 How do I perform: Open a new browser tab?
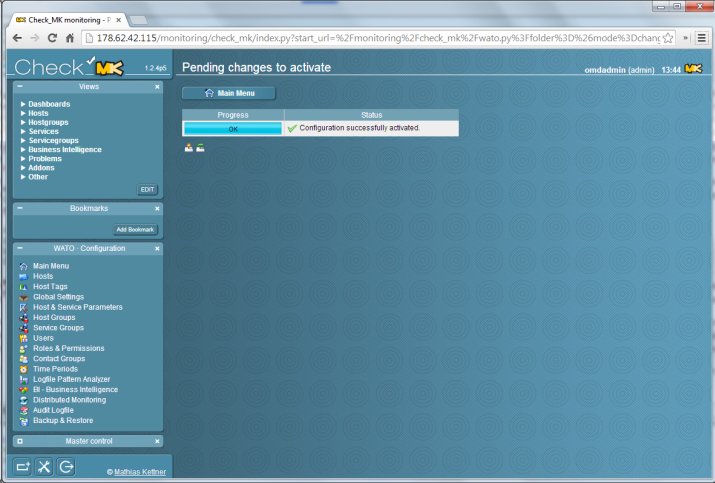click(138, 20)
